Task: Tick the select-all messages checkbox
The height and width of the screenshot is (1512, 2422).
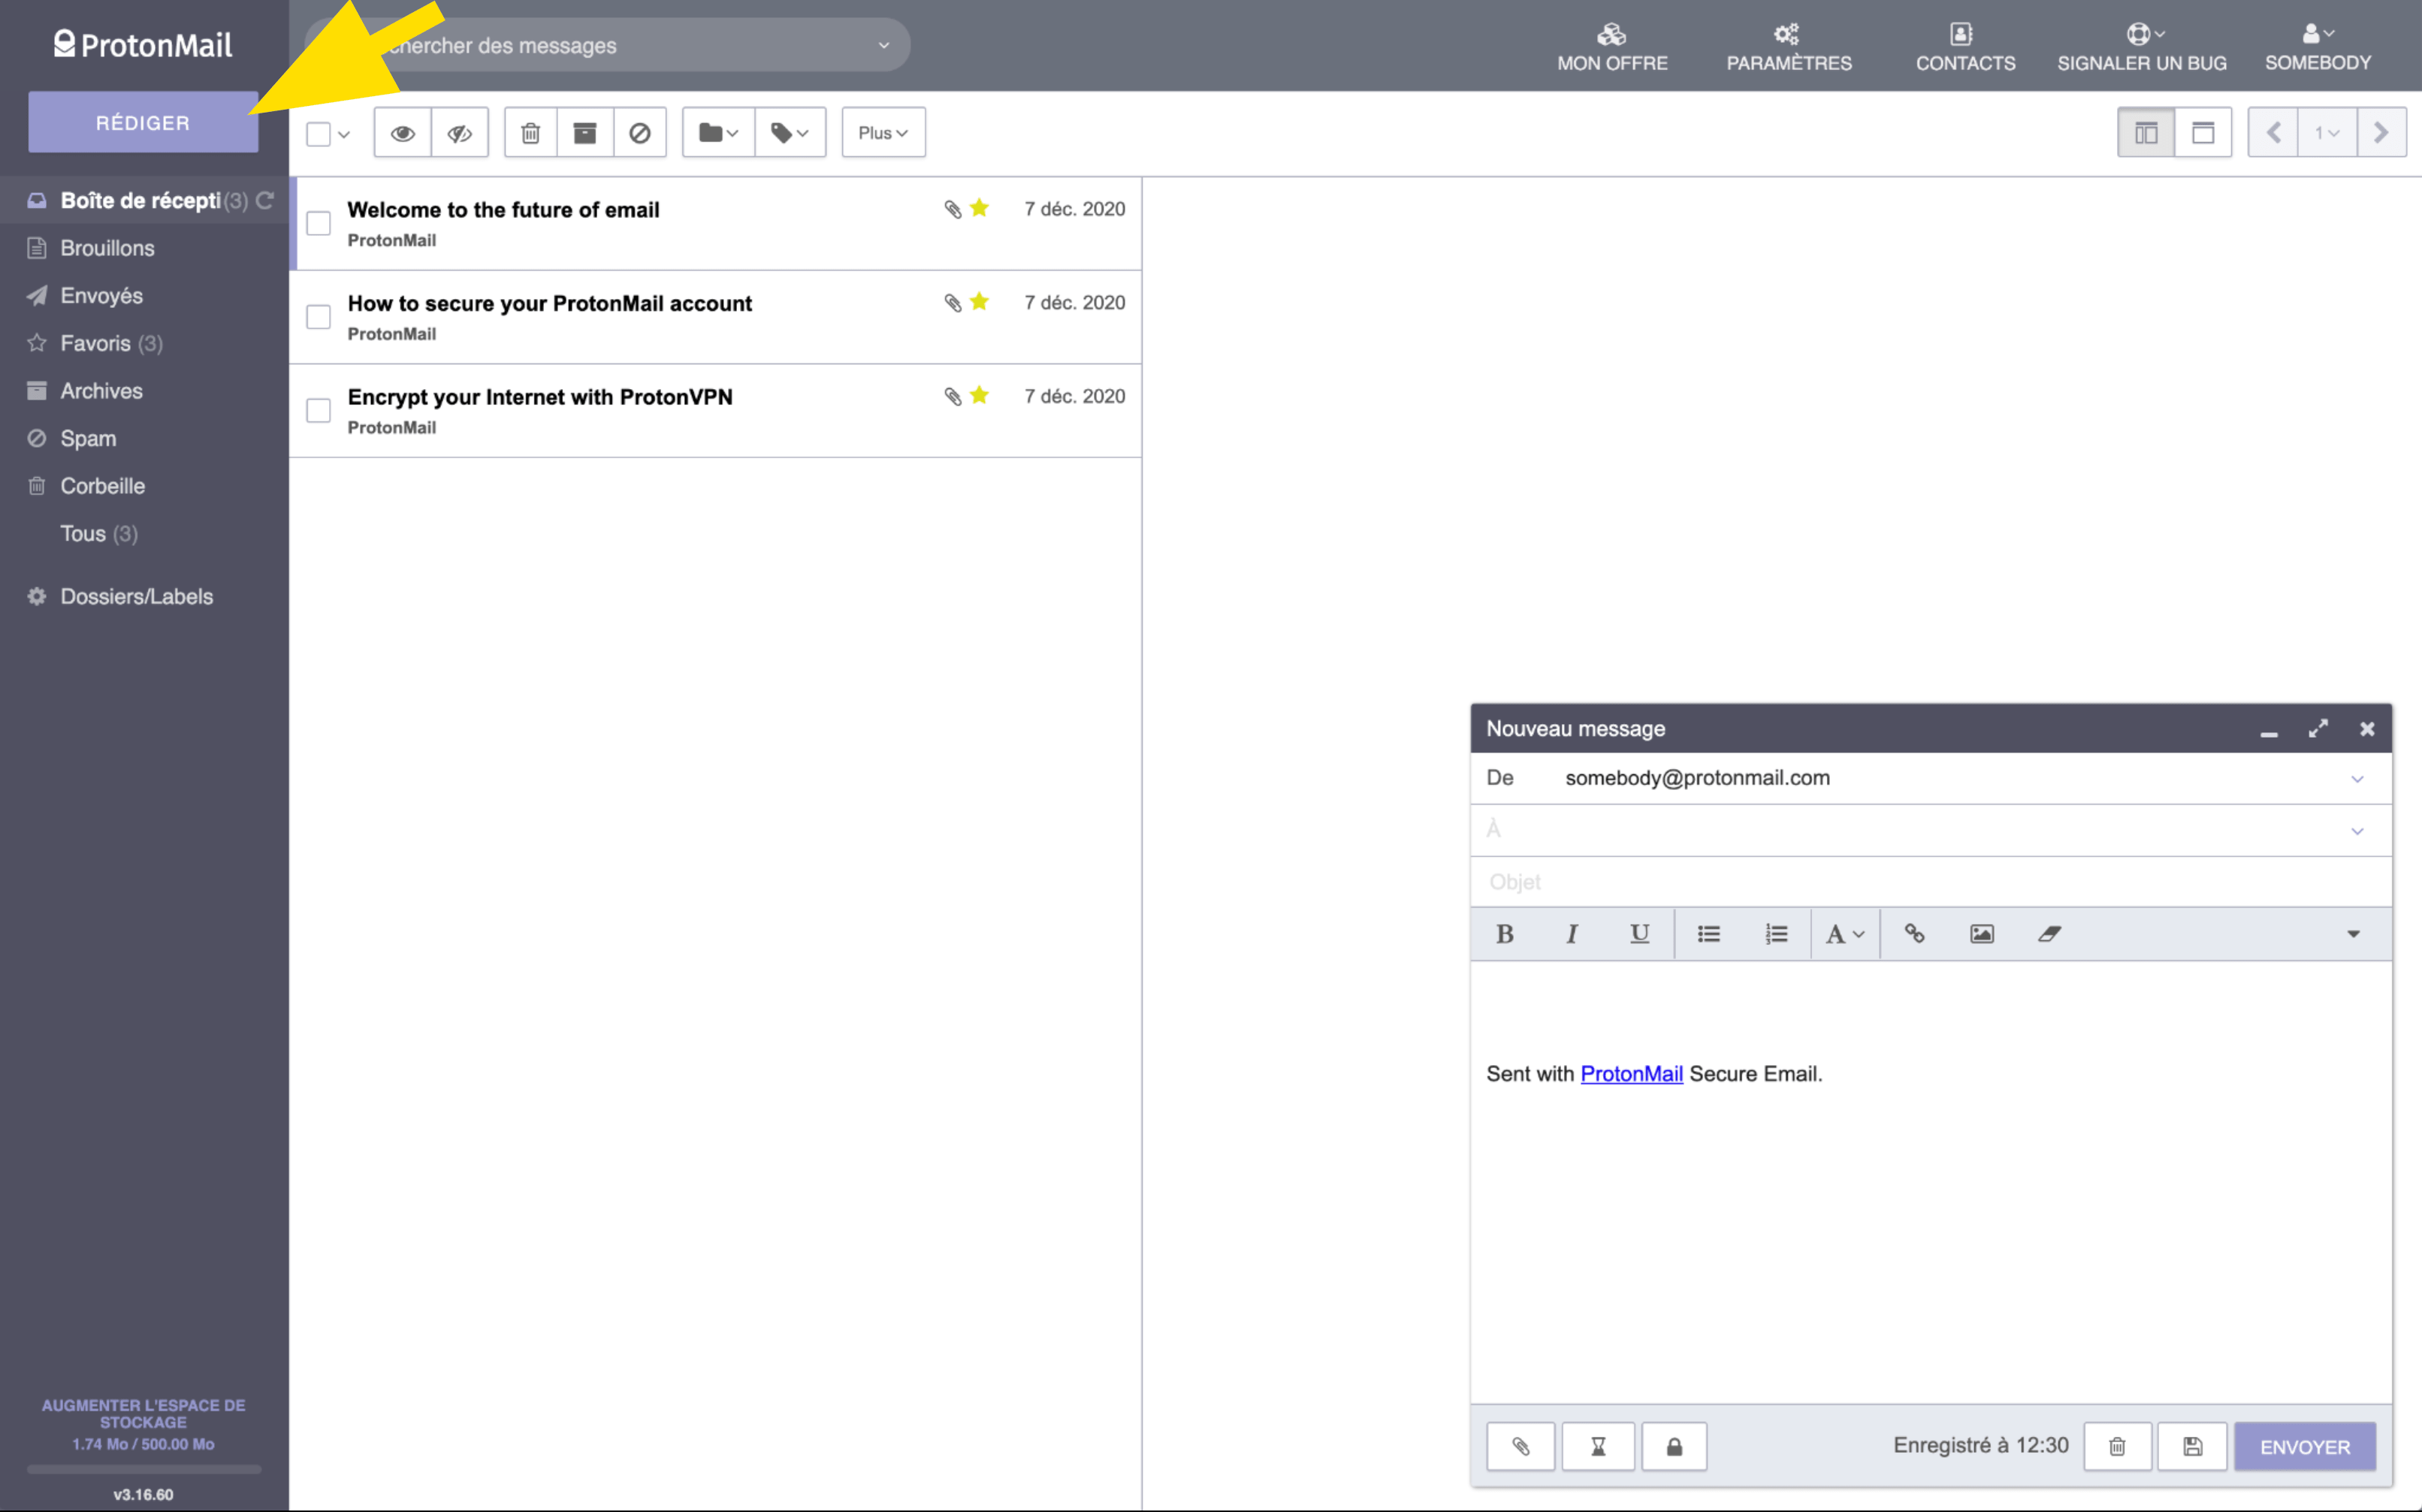Action: [318, 134]
